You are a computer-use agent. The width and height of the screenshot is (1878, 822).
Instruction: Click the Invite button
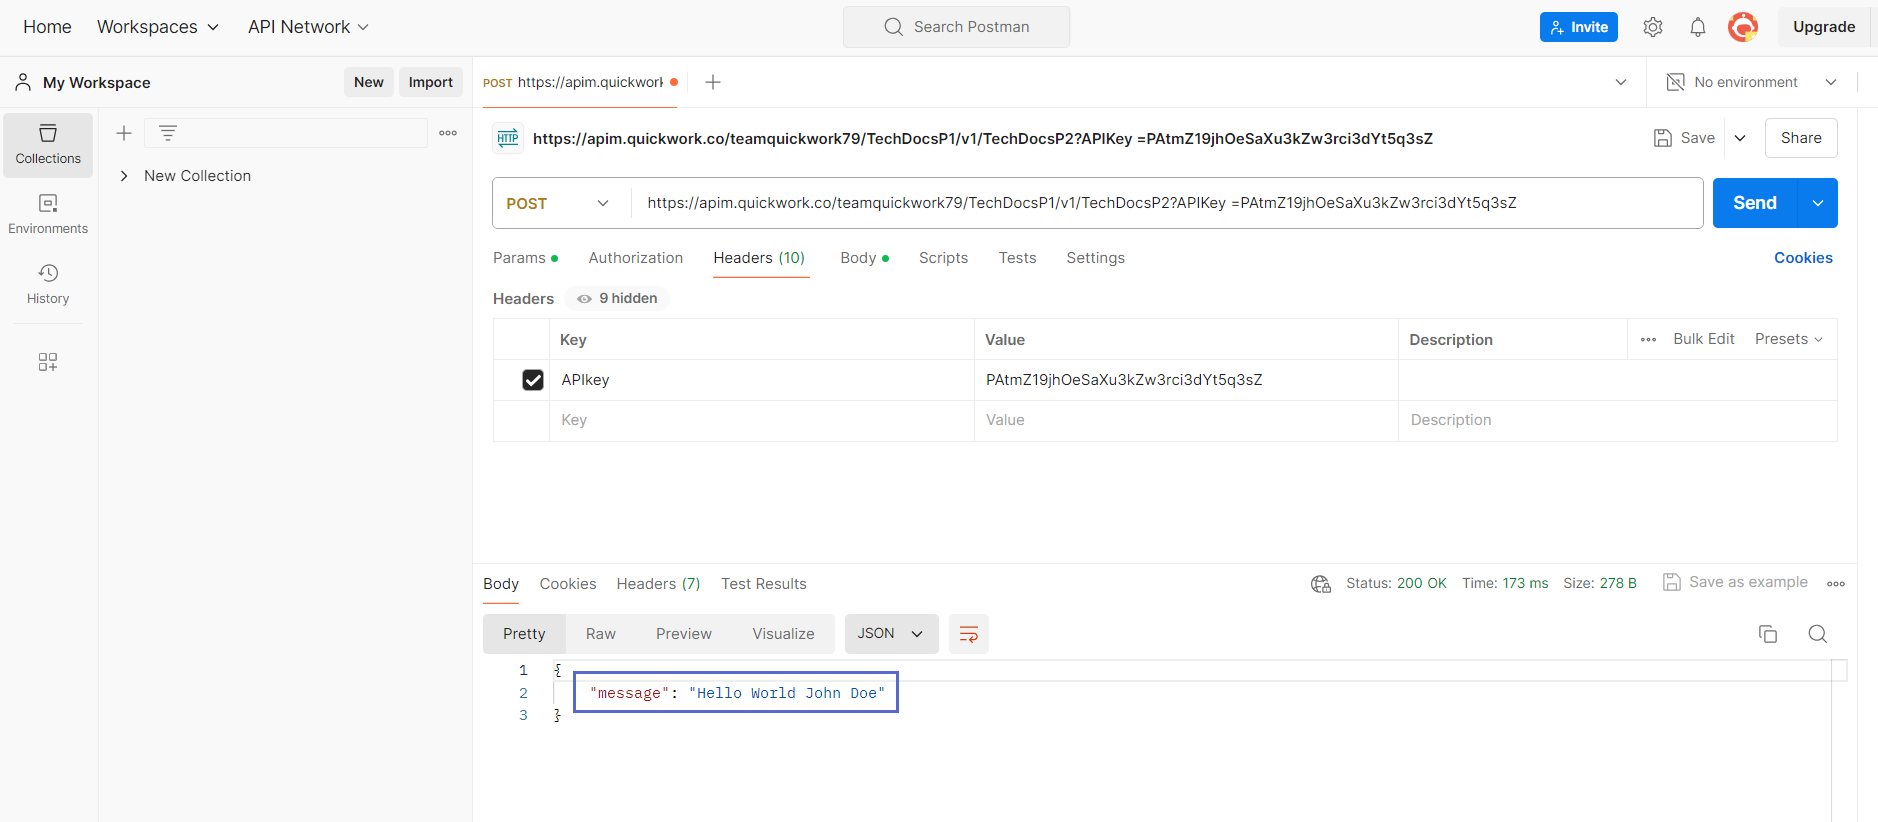pos(1579,27)
